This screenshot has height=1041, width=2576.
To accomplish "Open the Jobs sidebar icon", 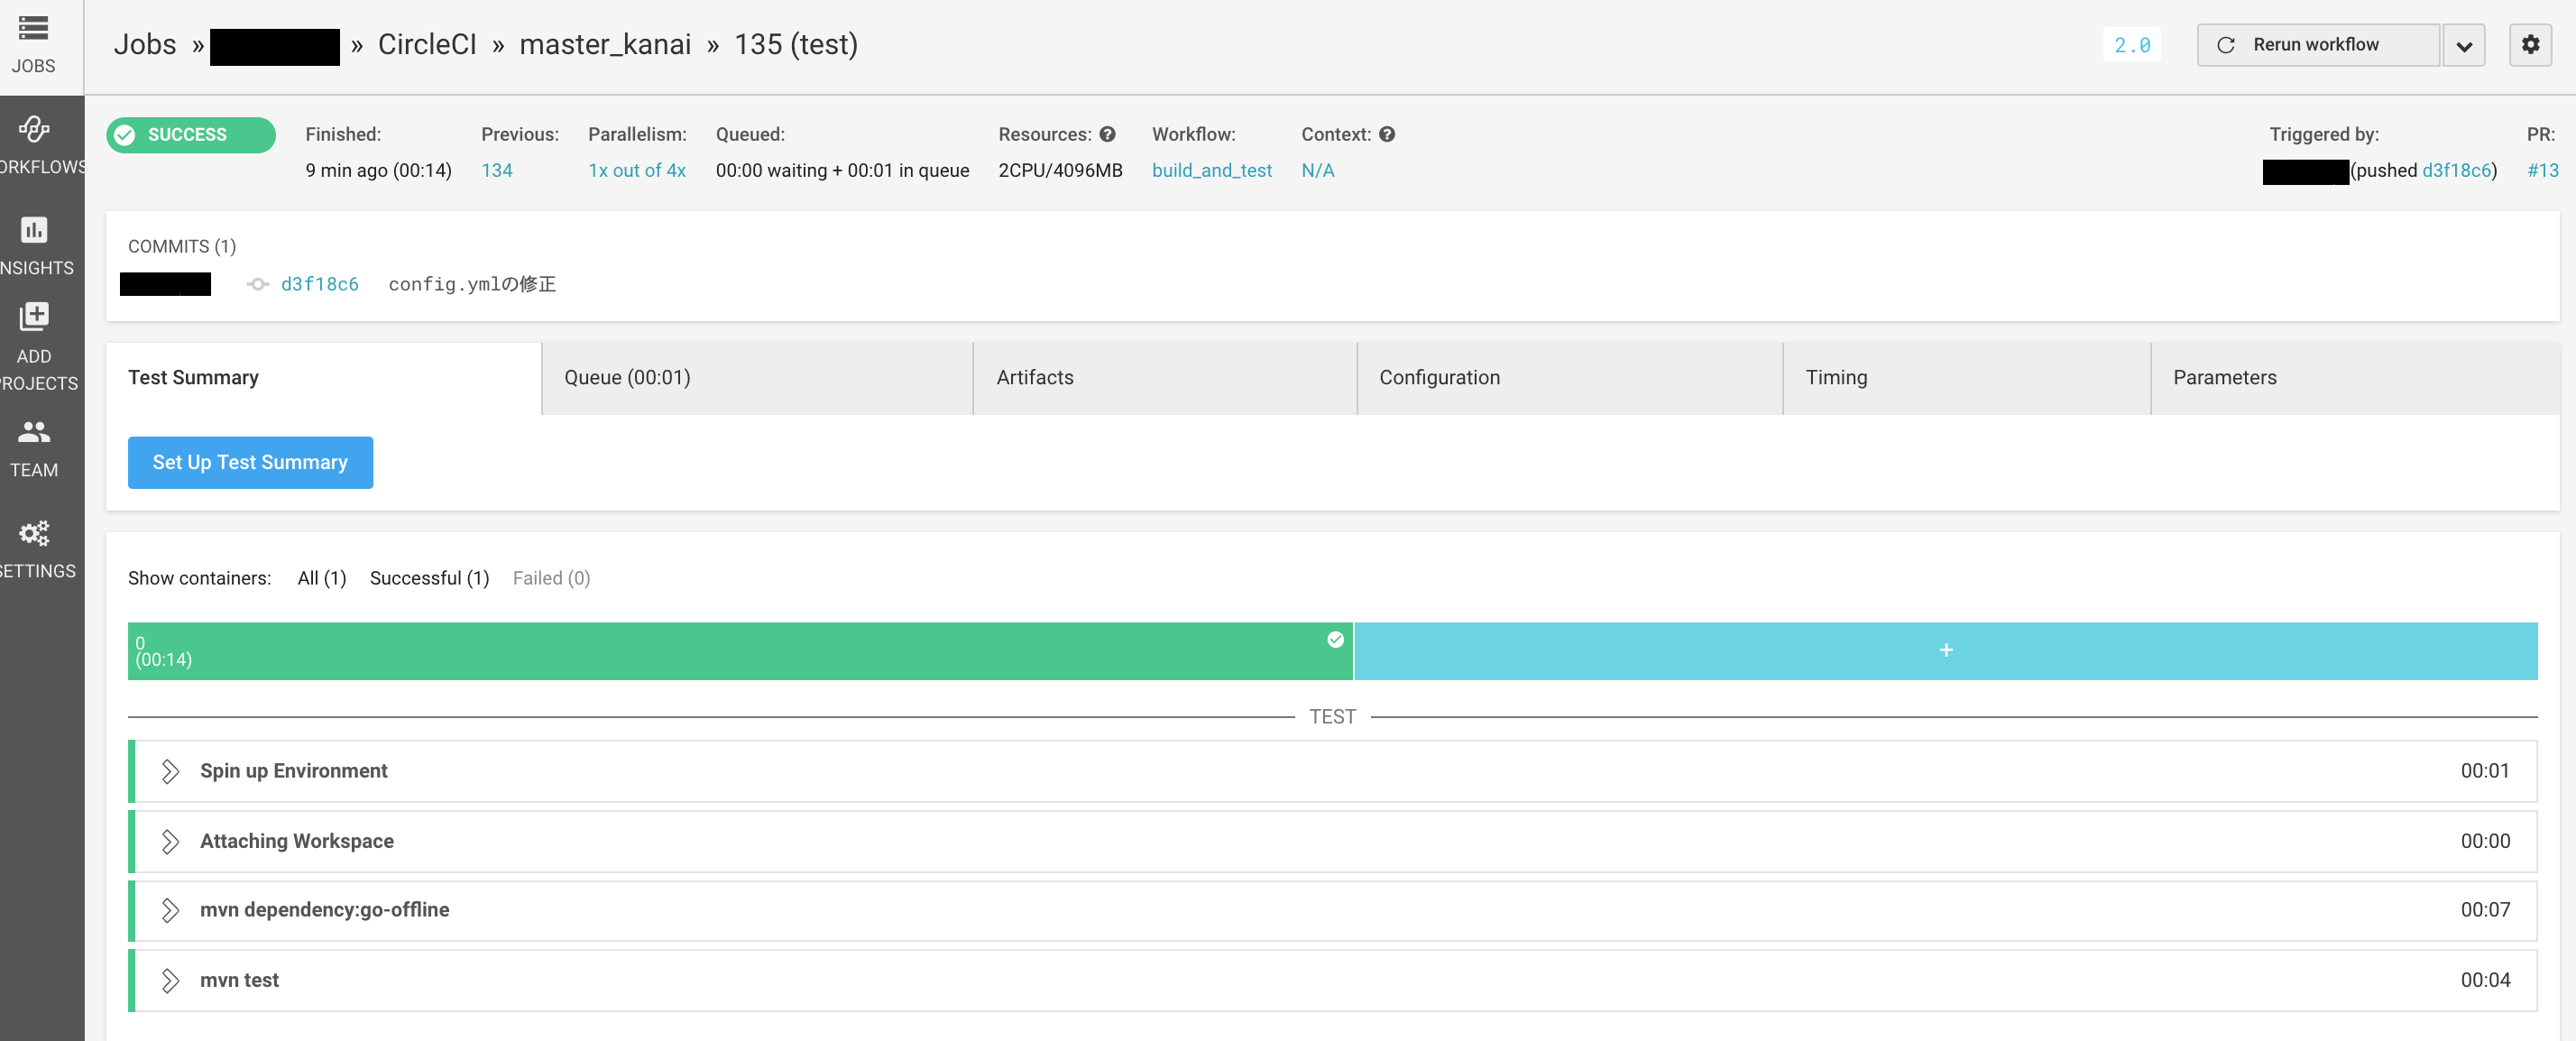I will (33, 28).
